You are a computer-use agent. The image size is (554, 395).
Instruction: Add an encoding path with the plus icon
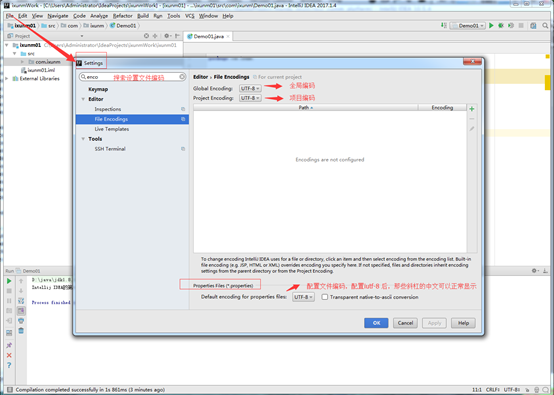[x=472, y=109]
